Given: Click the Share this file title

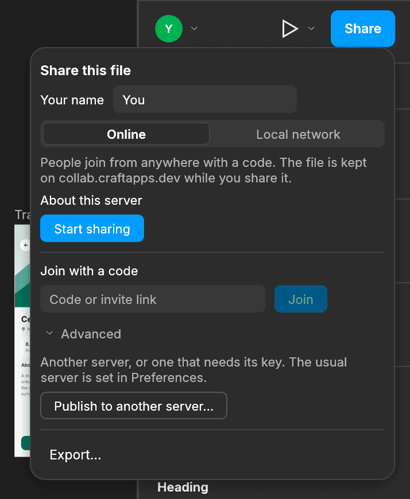Looking at the screenshot, I should pyautogui.click(x=86, y=71).
